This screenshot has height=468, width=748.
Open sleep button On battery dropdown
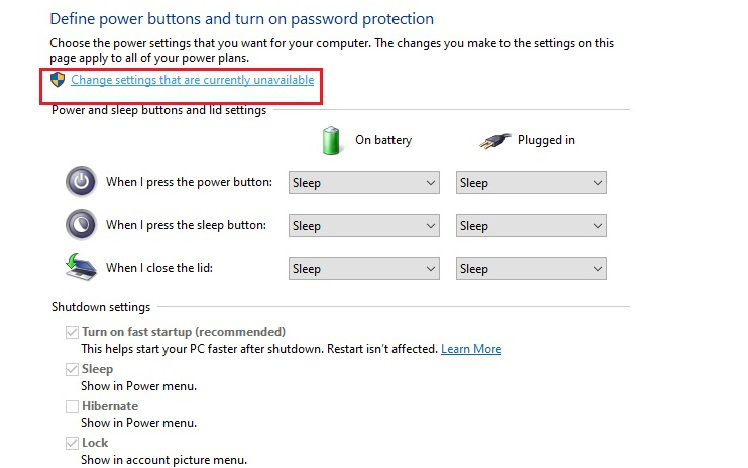click(x=364, y=226)
